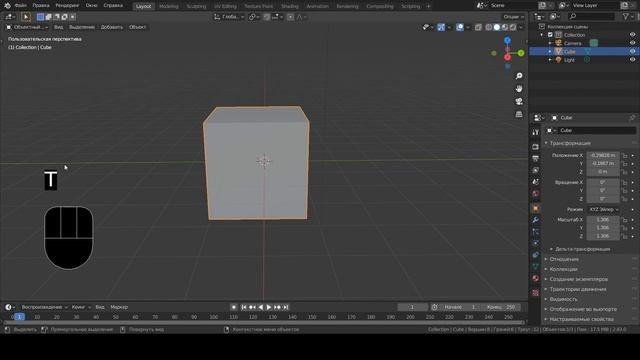The height and width of the screenshot is (360, 640).
Task: Click timeline playhead at frame 1
Action: 19,317
